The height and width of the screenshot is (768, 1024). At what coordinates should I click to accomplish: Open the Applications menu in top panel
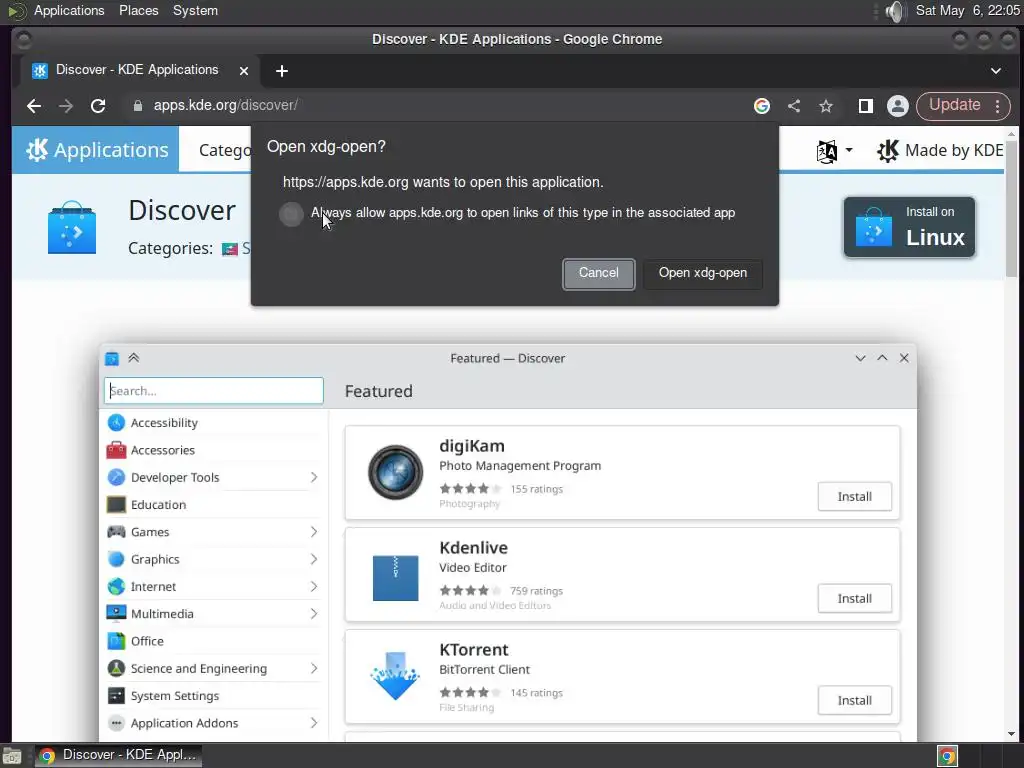point(69,10)
